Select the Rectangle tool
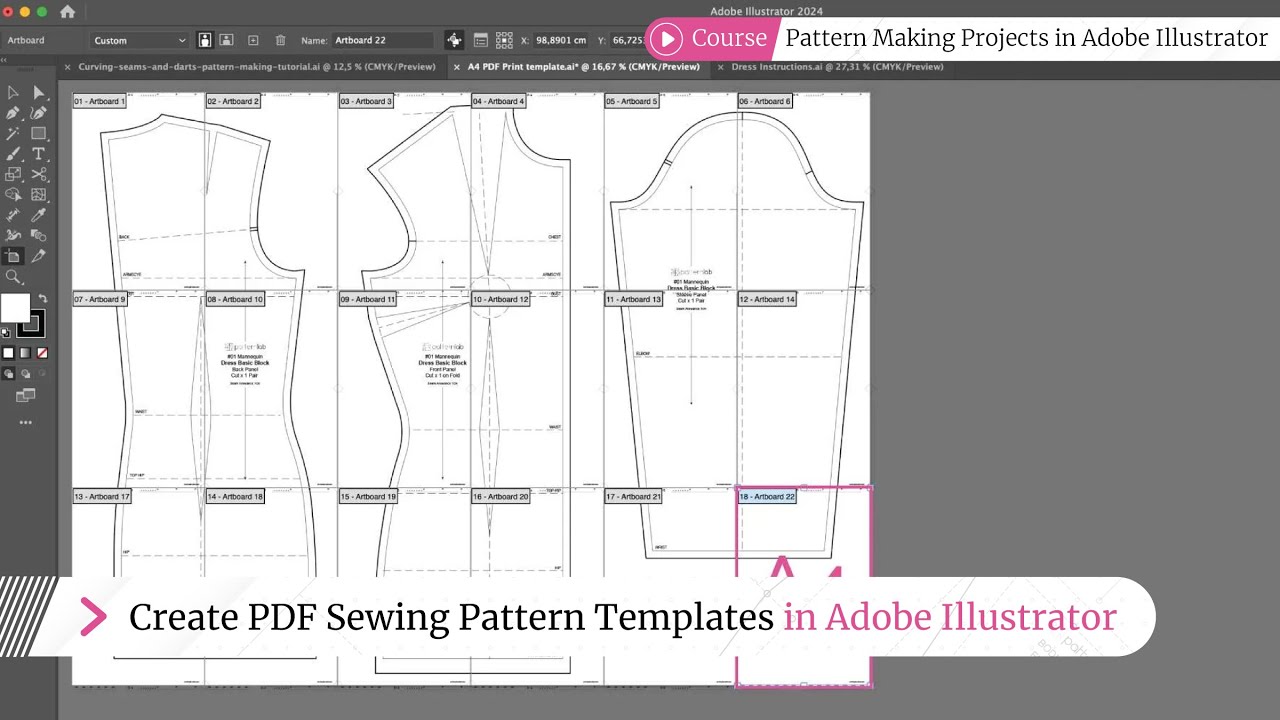Image resolution: width=1280 pixels, height=720 pixels. (x=39, y=133)
